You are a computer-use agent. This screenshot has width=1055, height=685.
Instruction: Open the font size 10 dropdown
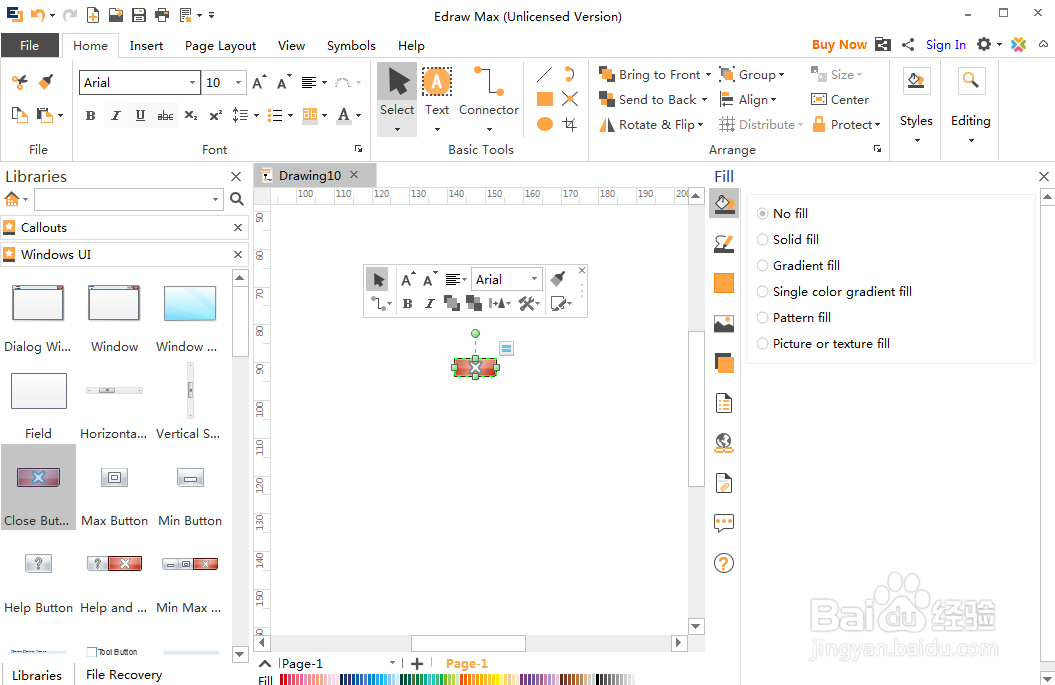[x=238, y=83]
